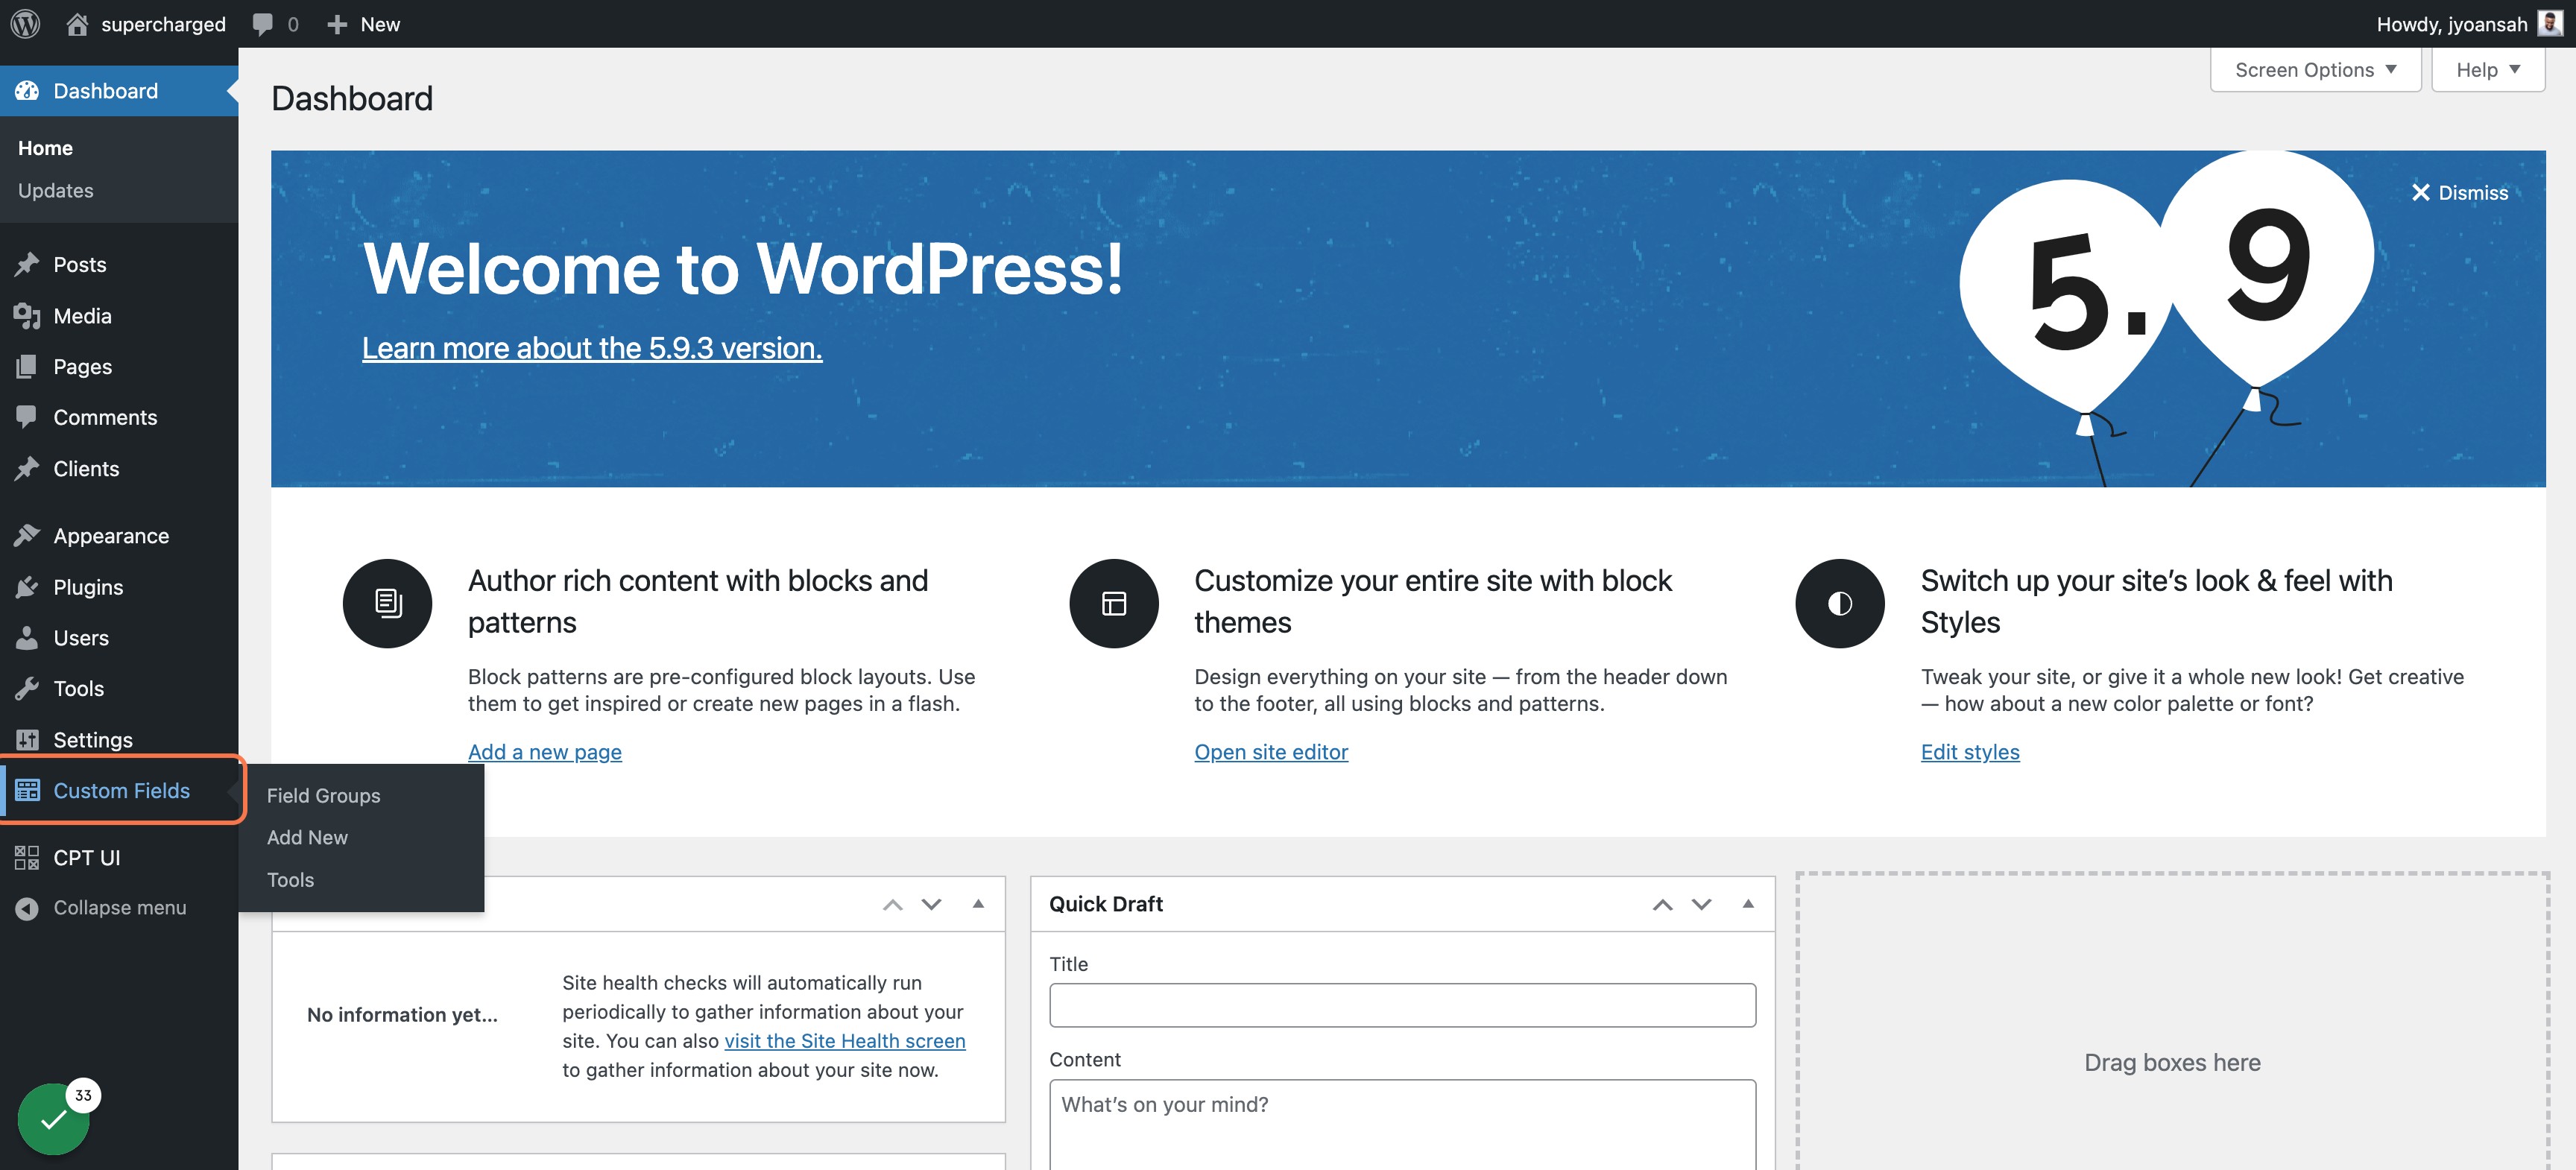Click the Quick Draft Title input field
The image size is (2576, 1170).
pos(1402,1004)
